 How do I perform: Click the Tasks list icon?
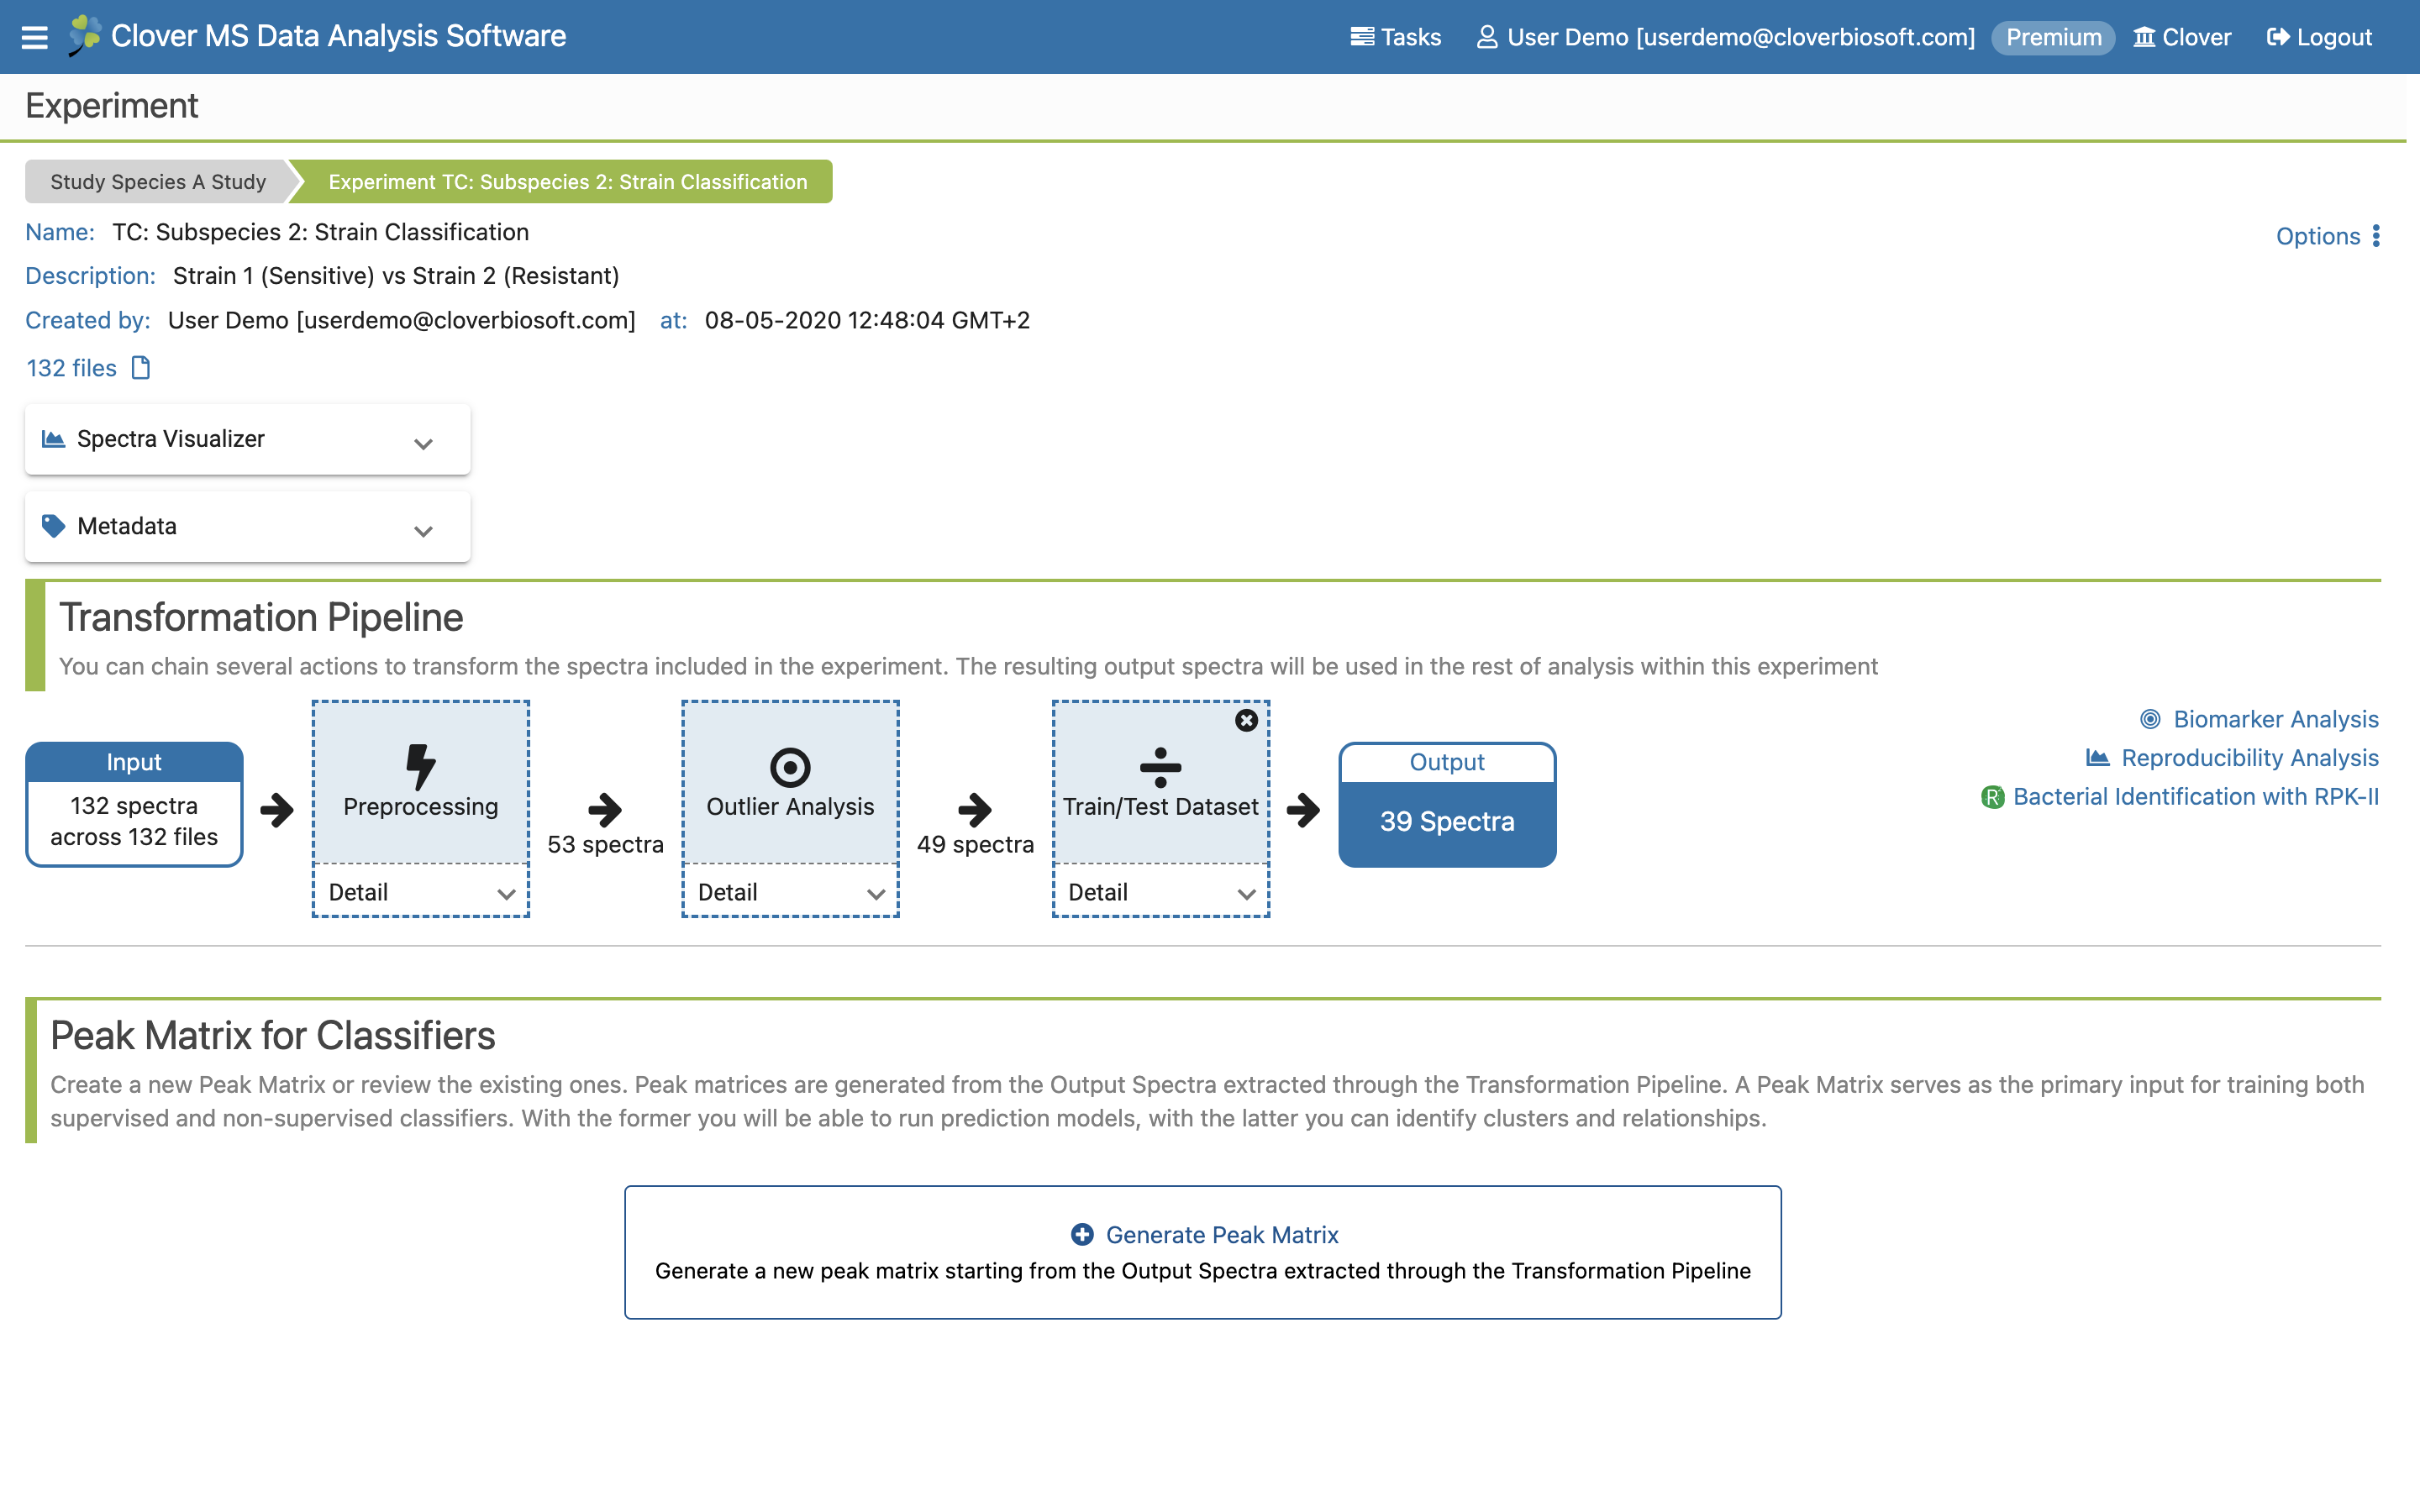tap(1362, 37)
